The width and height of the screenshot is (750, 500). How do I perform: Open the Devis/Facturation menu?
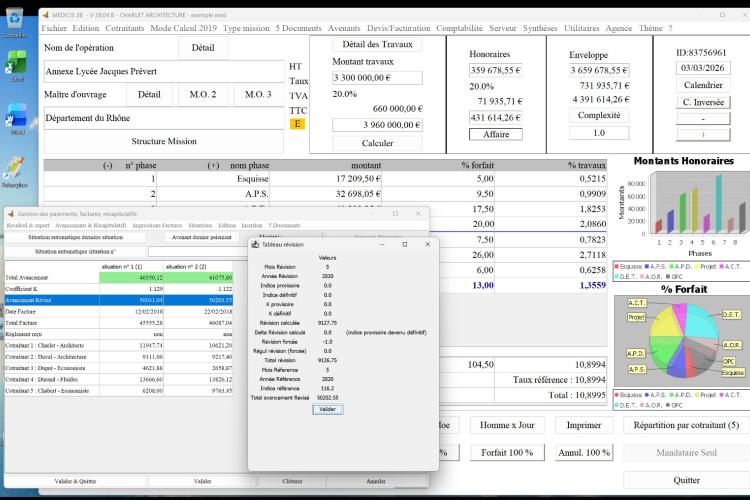click(x=398, y=28)
